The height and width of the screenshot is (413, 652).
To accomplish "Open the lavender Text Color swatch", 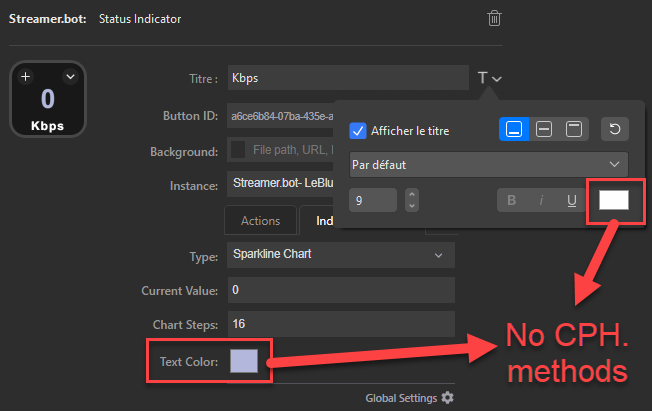I will (x=244, y=361).
